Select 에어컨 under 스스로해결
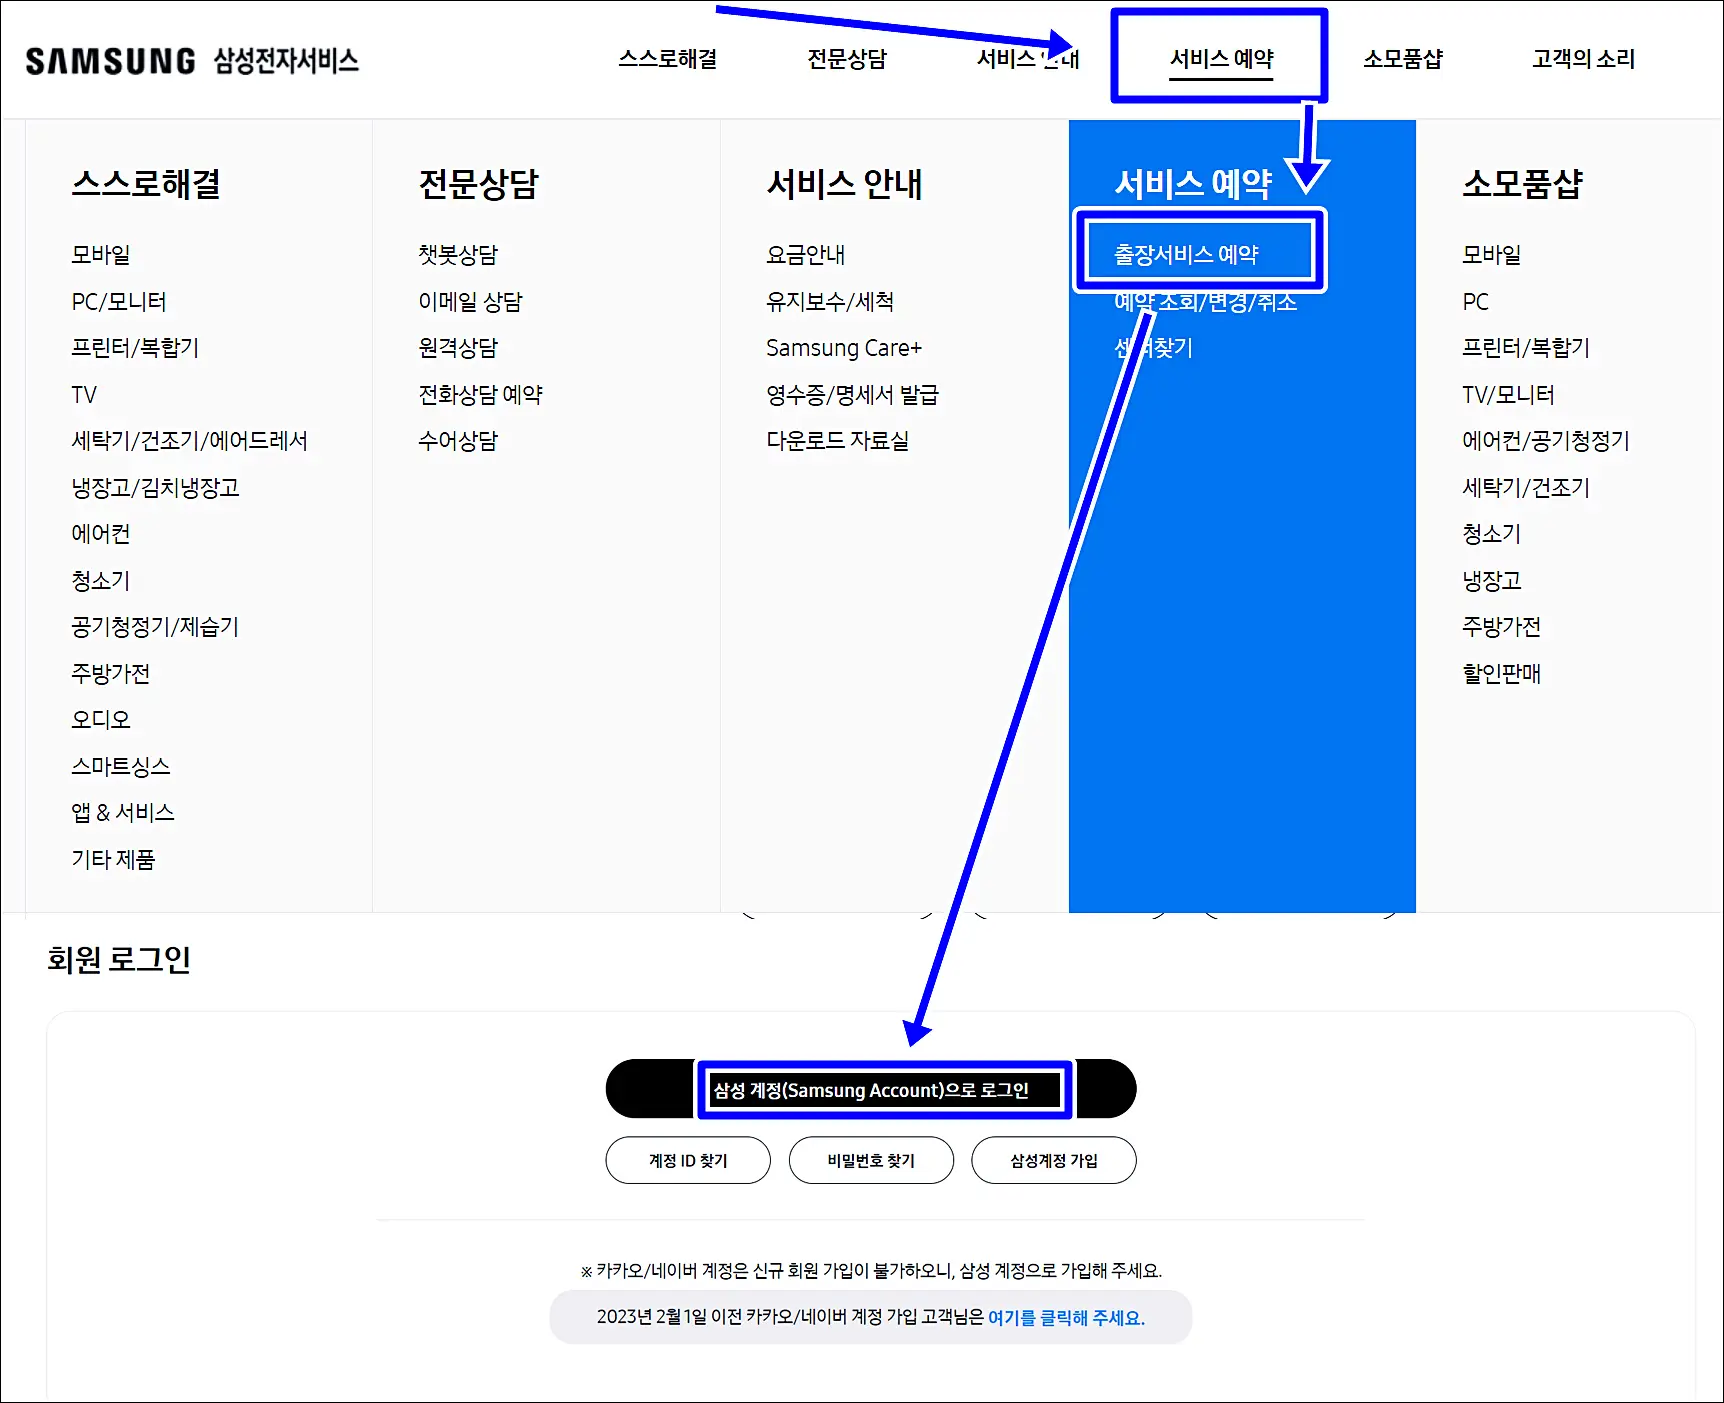The width and height of the screenshot is (1724, 1403). [x=101, y=534]
